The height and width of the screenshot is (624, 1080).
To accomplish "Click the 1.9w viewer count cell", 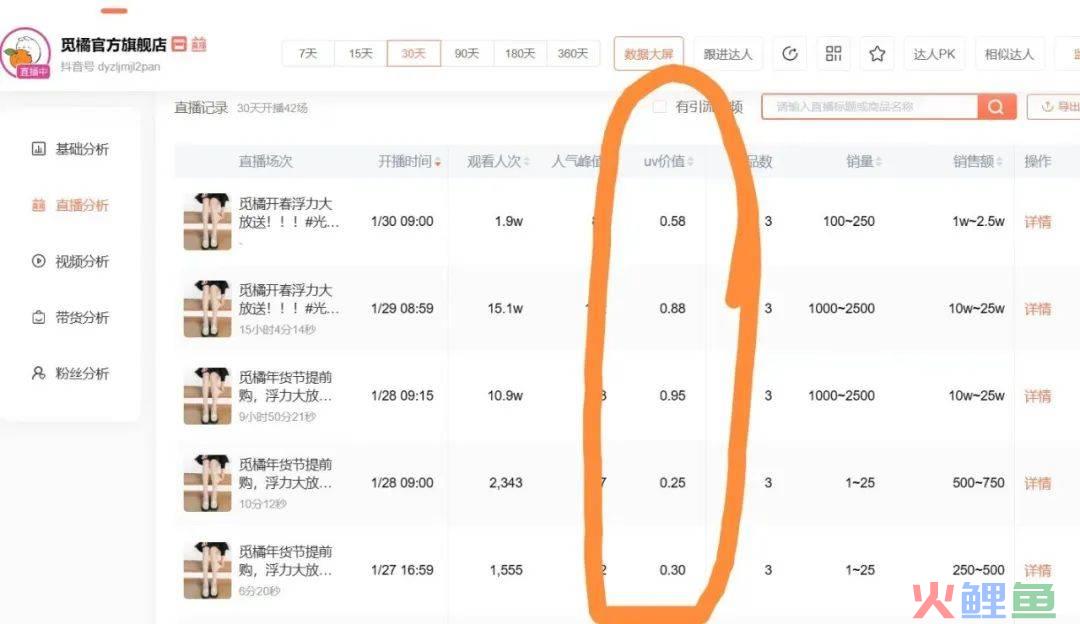I will point(508,222).
